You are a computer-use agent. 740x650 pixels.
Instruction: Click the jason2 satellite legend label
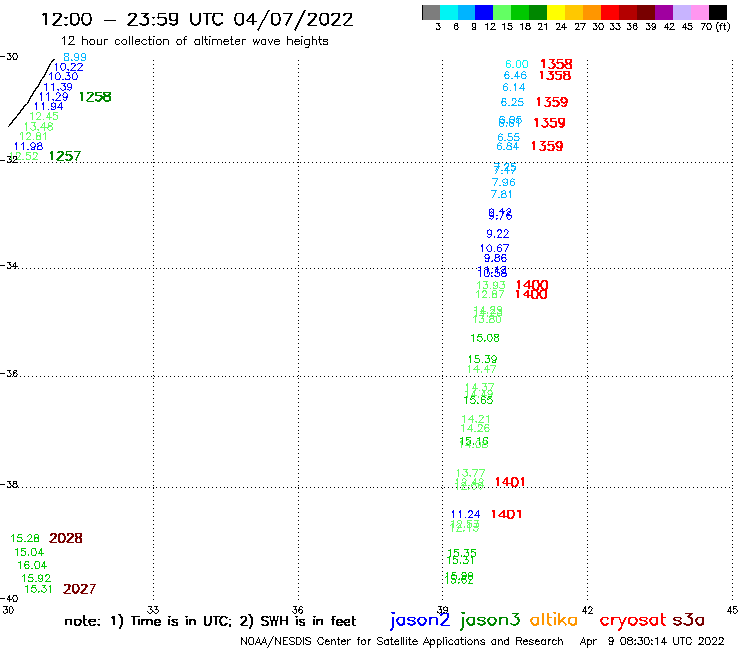[420, 620]
